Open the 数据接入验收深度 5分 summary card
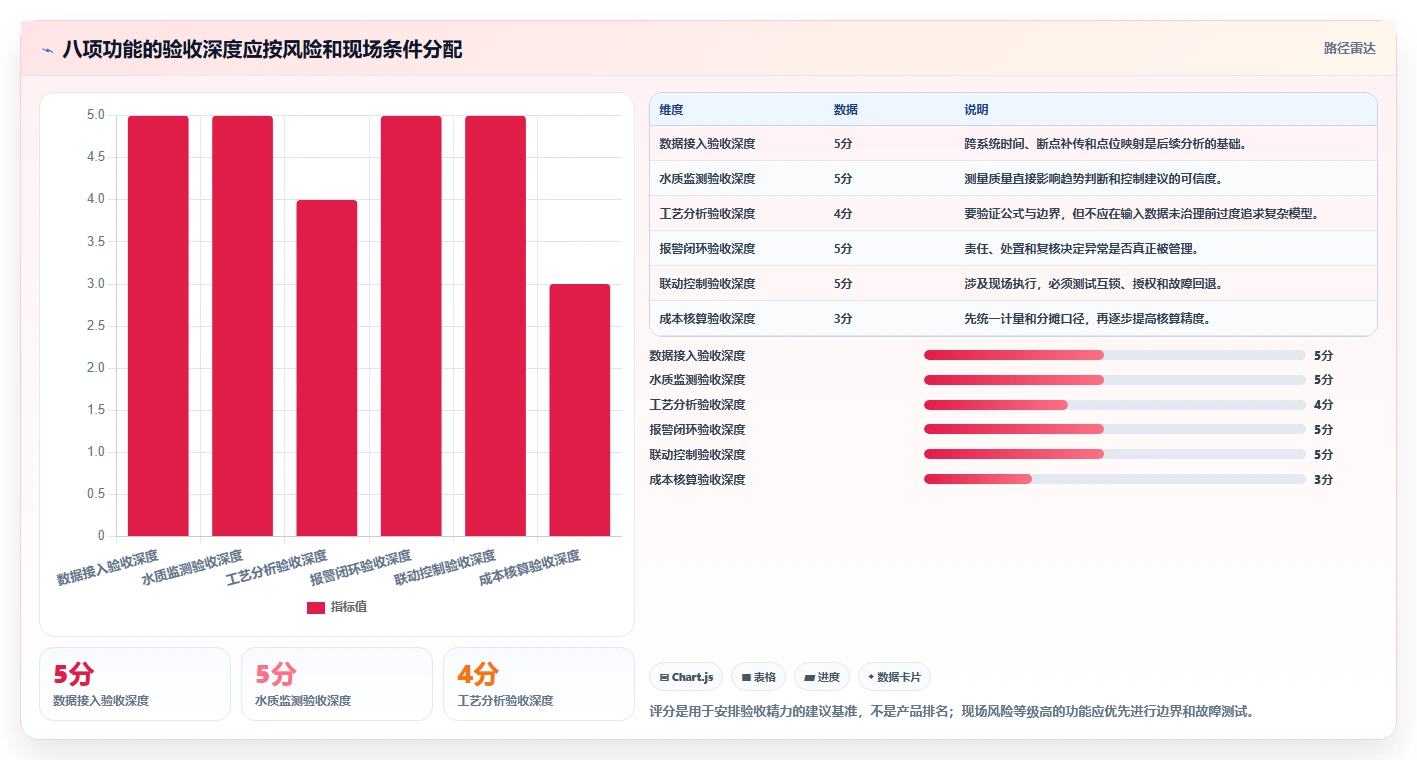The image size is (1417, 760). [x=135, y=684]
